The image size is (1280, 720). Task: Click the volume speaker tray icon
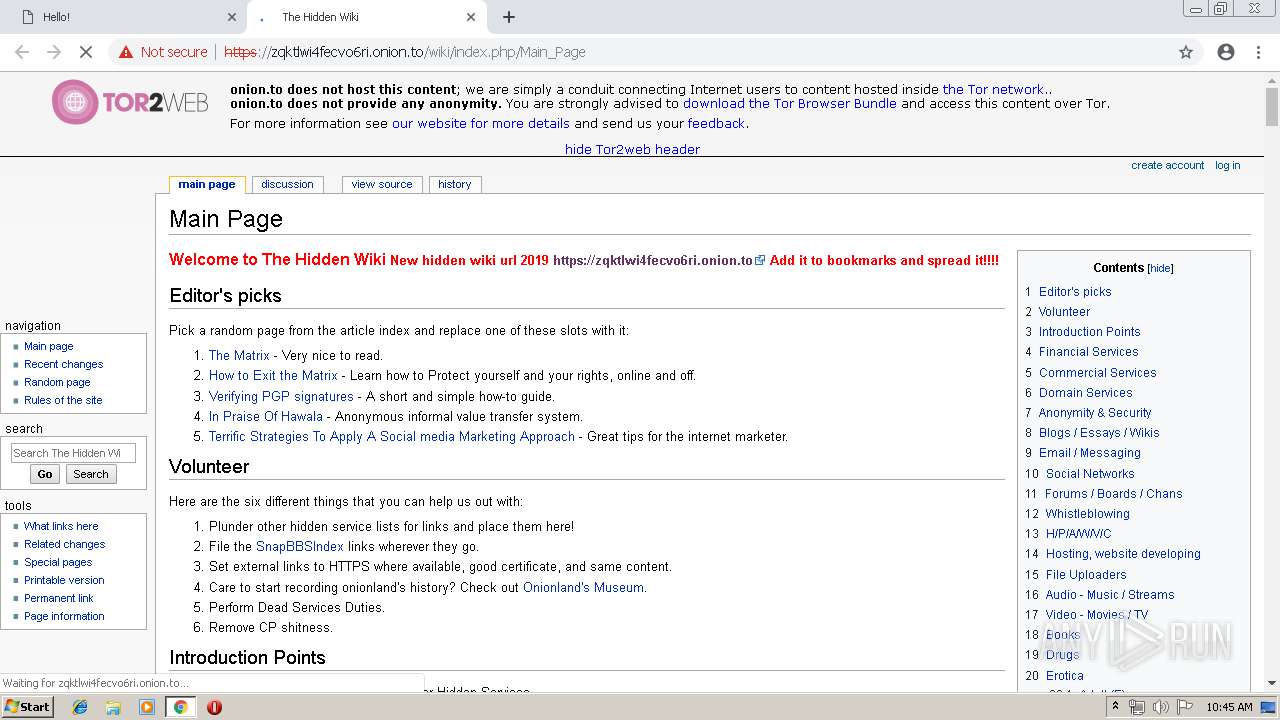tap(1160, 707)
